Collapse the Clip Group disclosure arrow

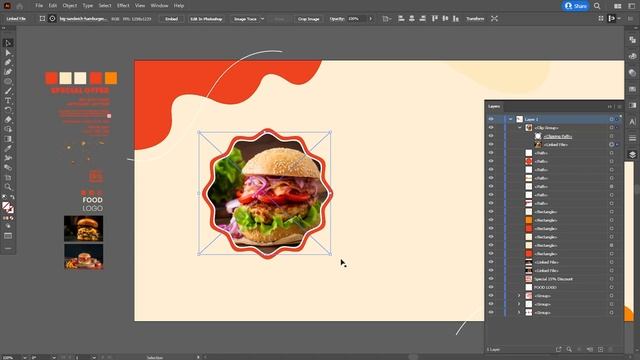pyautogui.click(x=520, y=128)
